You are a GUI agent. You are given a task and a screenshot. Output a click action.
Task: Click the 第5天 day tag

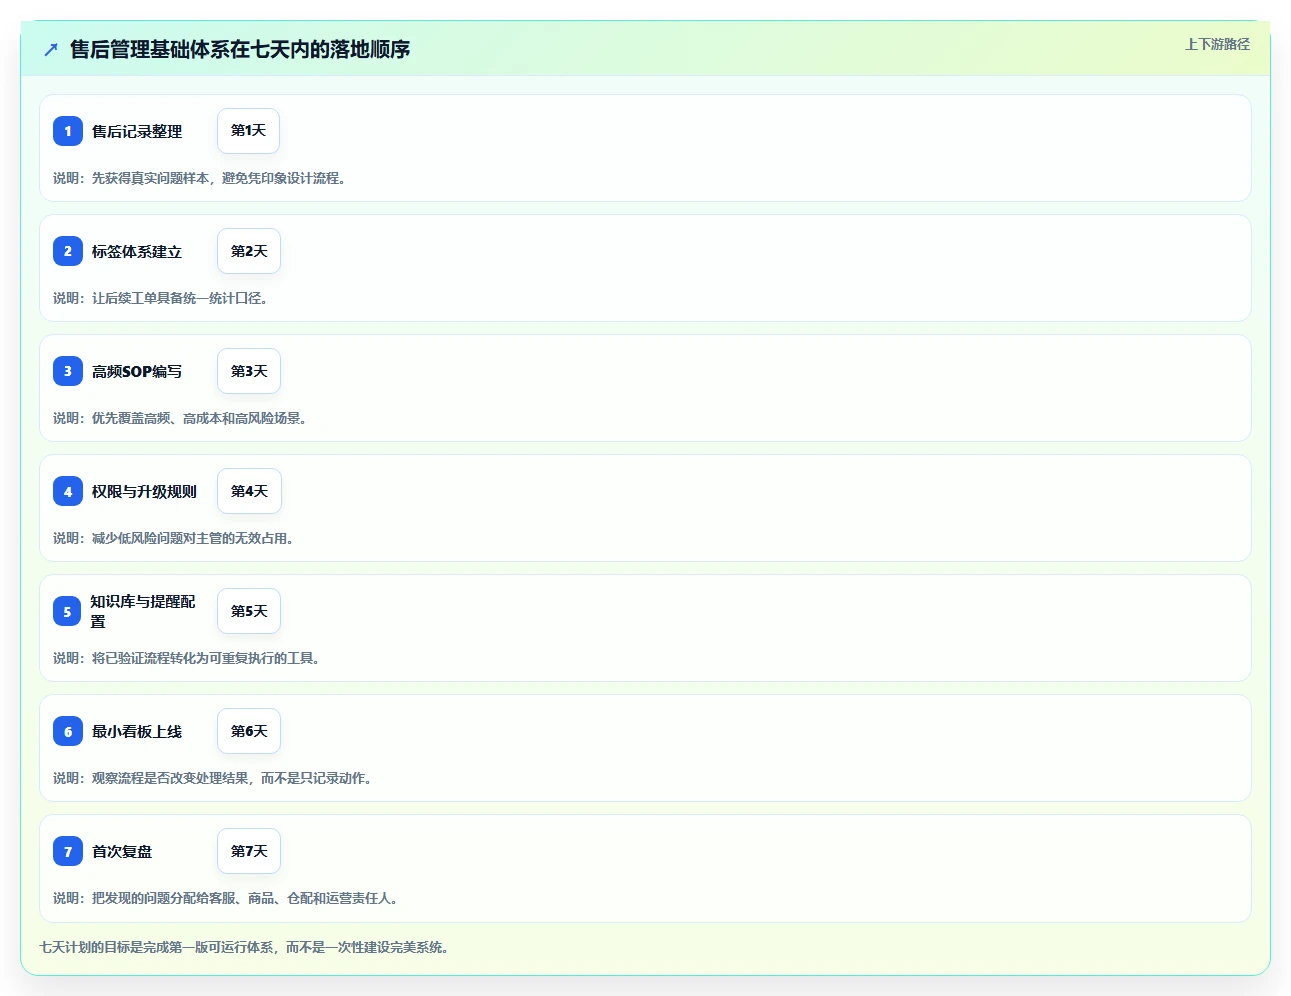(x=249, y=611)
